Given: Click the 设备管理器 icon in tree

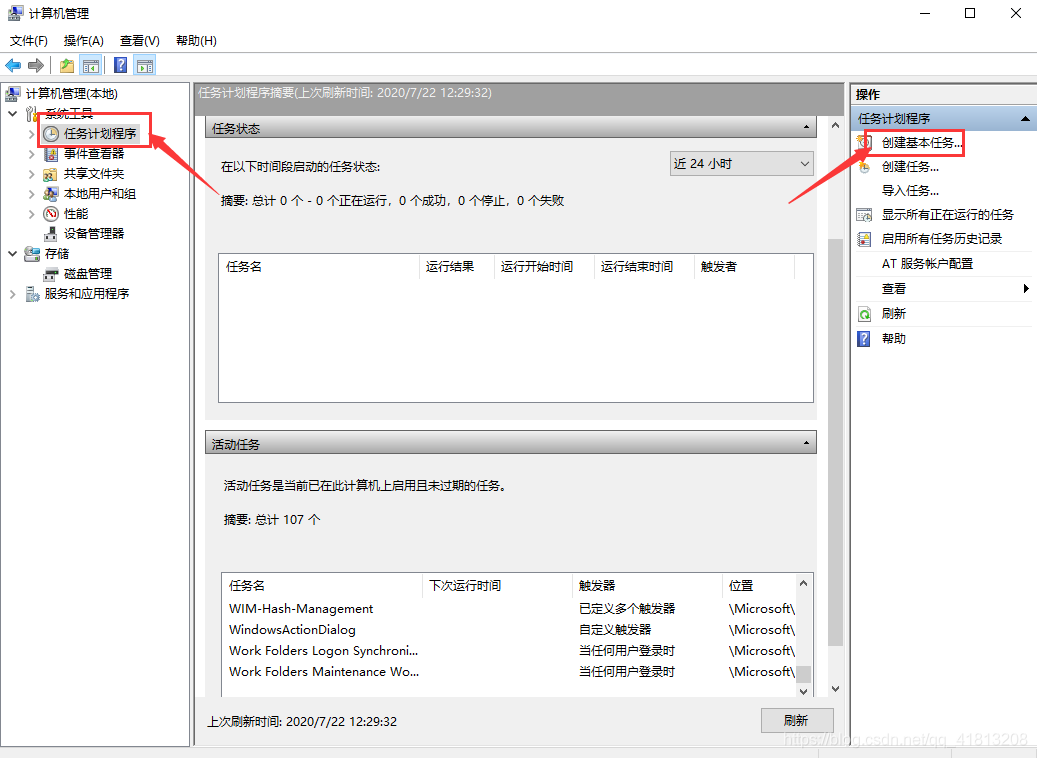Looking at the screenshot, I should (x=51, y=233).
